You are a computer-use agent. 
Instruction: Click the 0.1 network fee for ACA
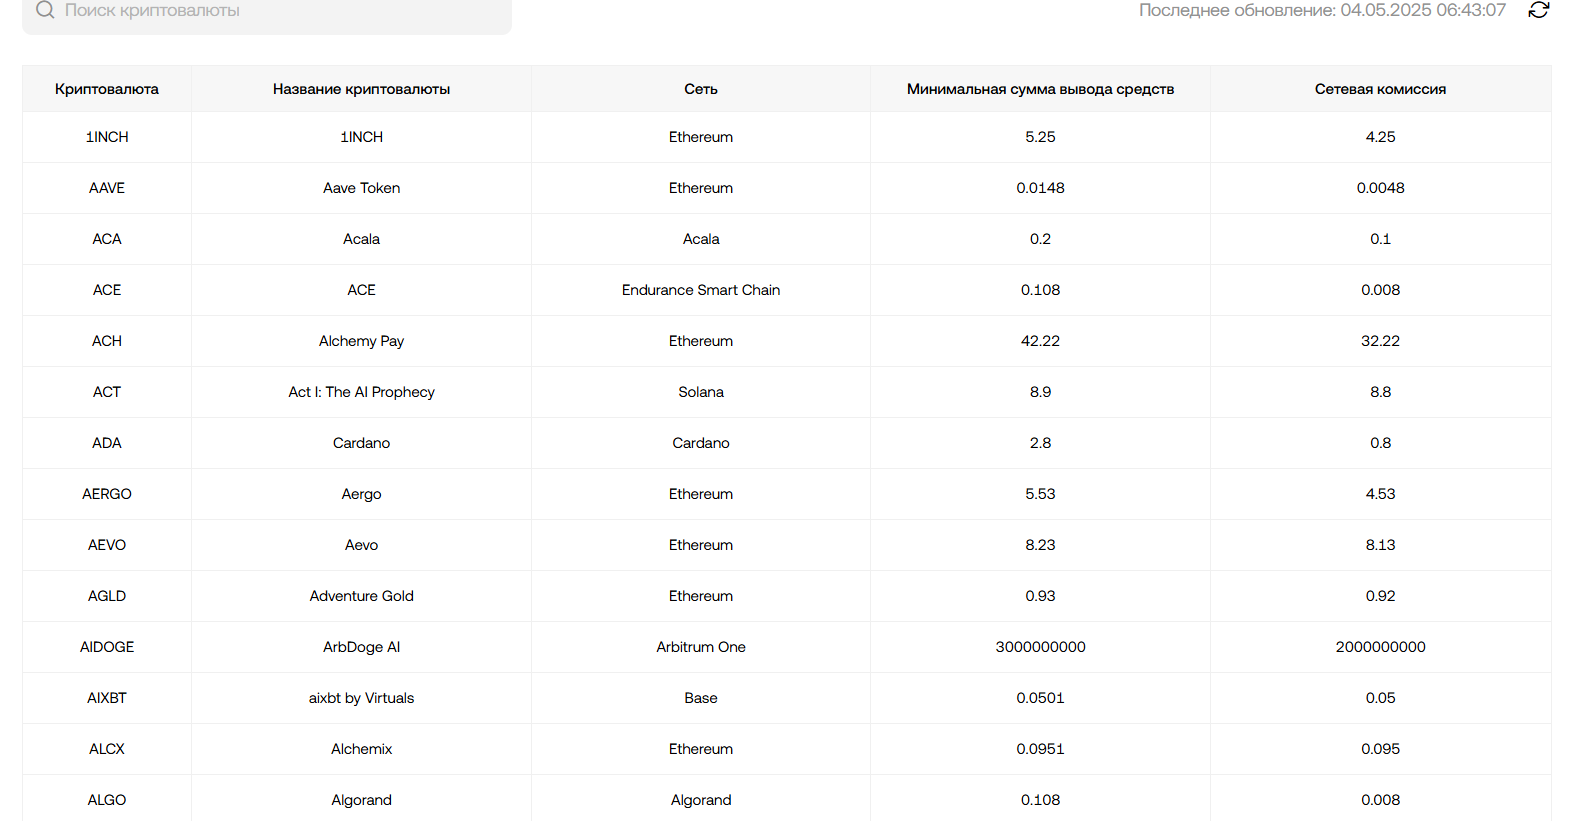tap(1380, 239)
